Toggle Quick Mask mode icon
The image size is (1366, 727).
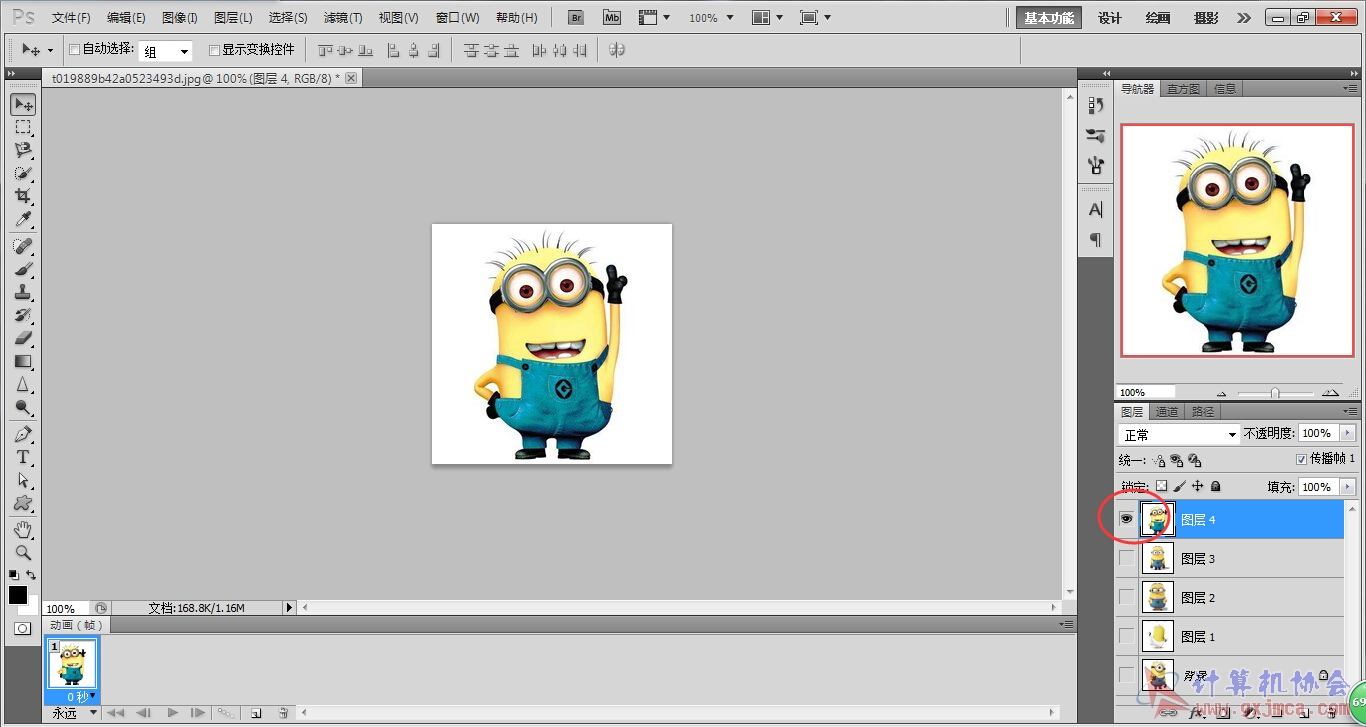[x=22, y=628]
